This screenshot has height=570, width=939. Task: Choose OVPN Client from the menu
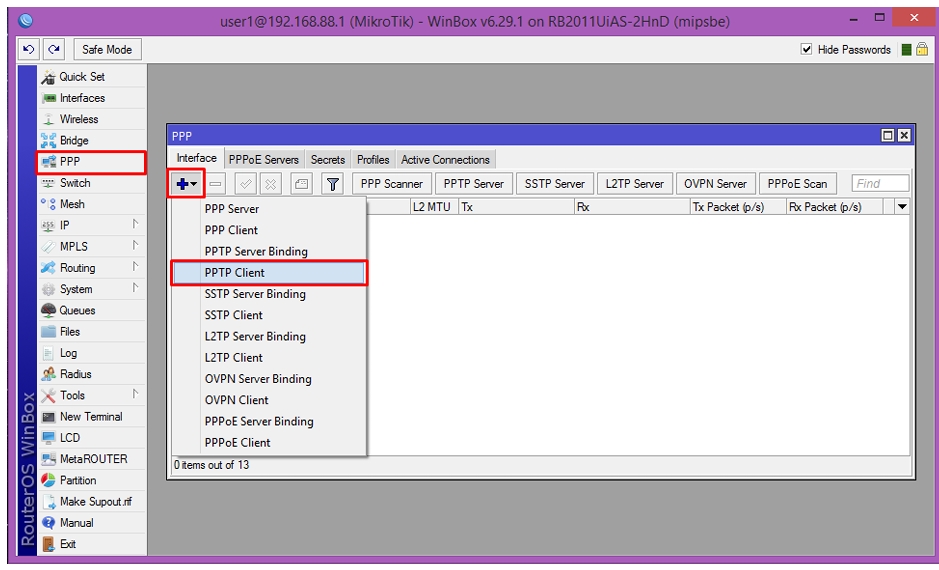269,401
